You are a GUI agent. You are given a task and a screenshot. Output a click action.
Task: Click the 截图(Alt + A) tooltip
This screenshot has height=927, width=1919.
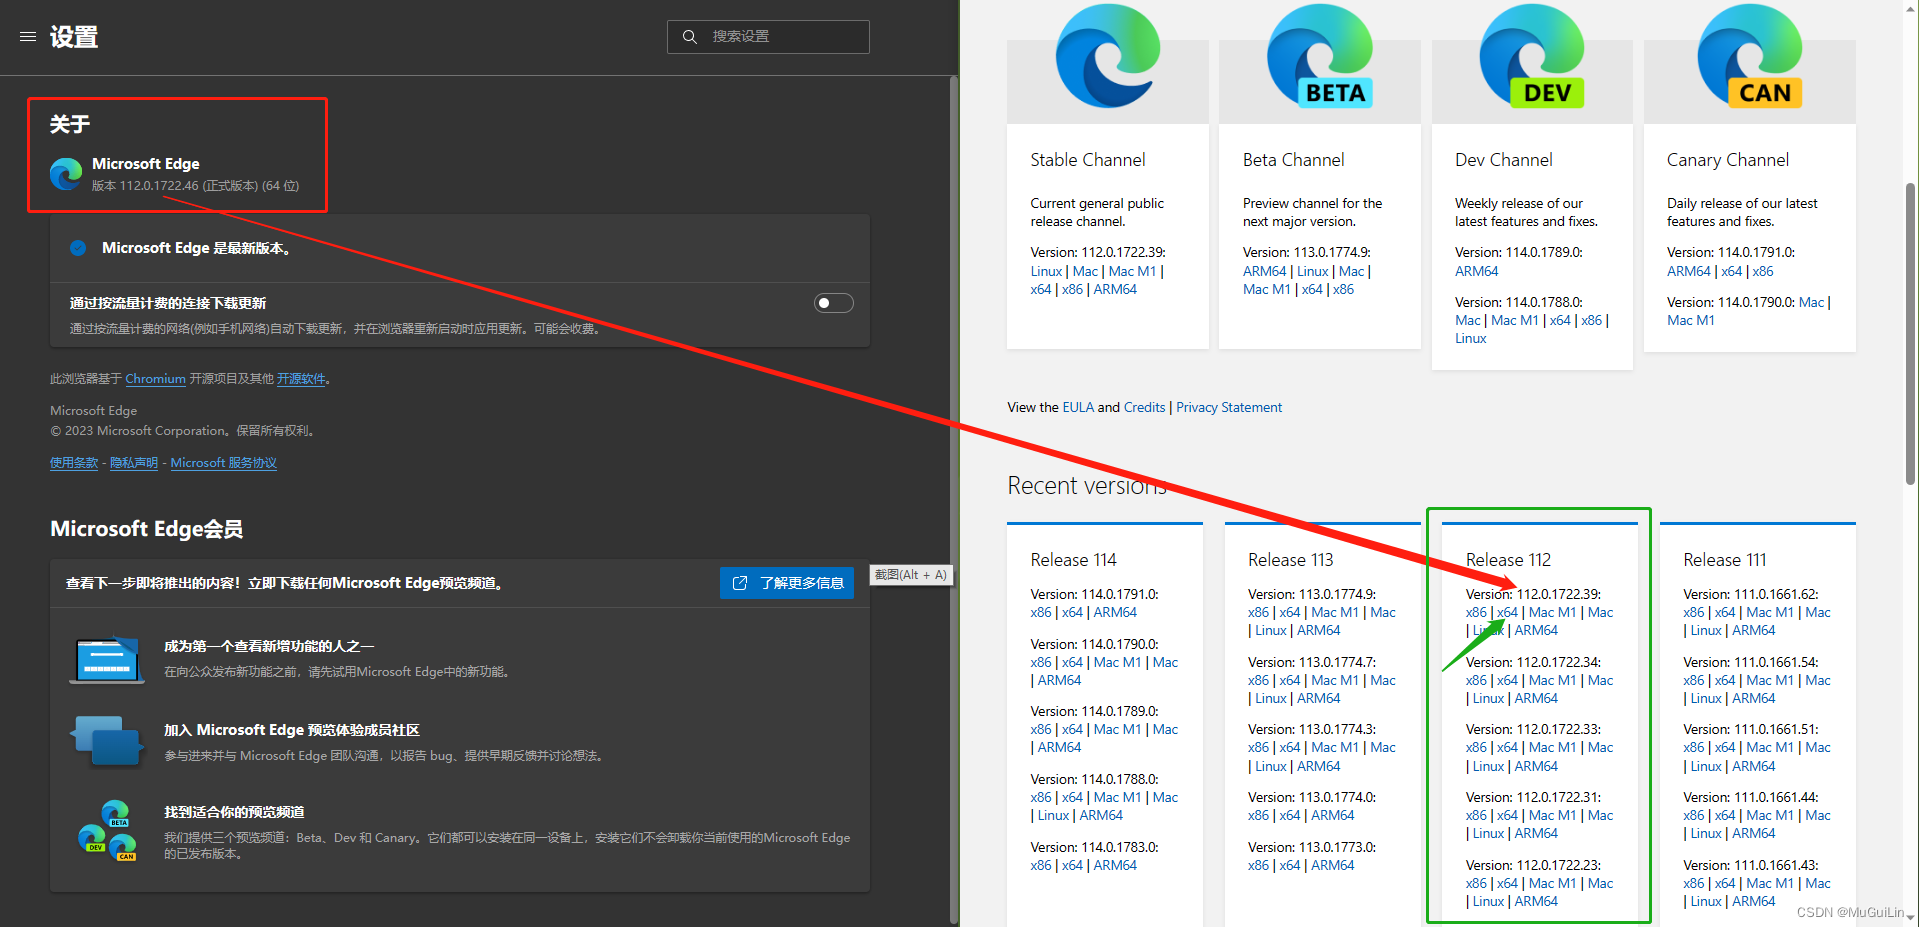click(910, 575)
